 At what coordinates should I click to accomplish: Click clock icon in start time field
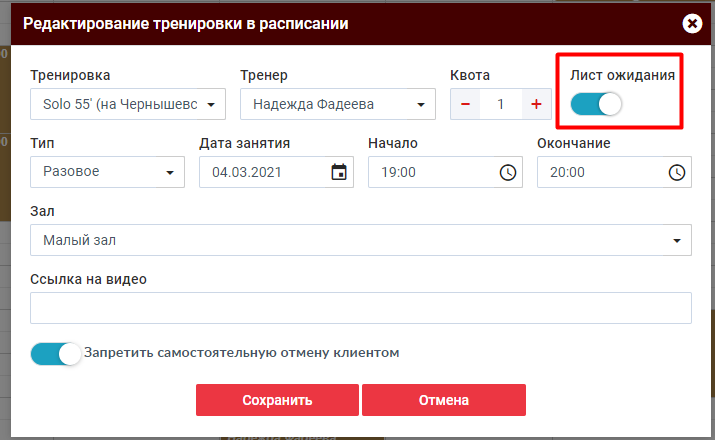[x=508, y=172]
